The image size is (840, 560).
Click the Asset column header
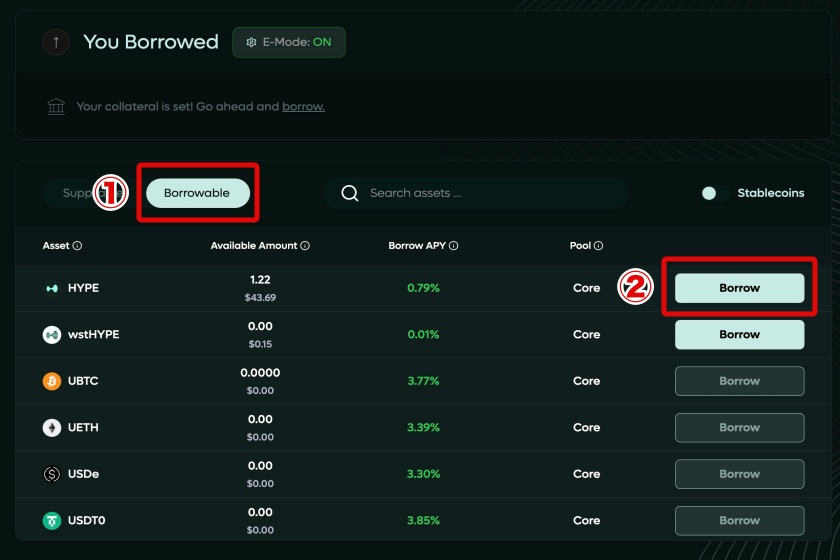pos(56,245)
